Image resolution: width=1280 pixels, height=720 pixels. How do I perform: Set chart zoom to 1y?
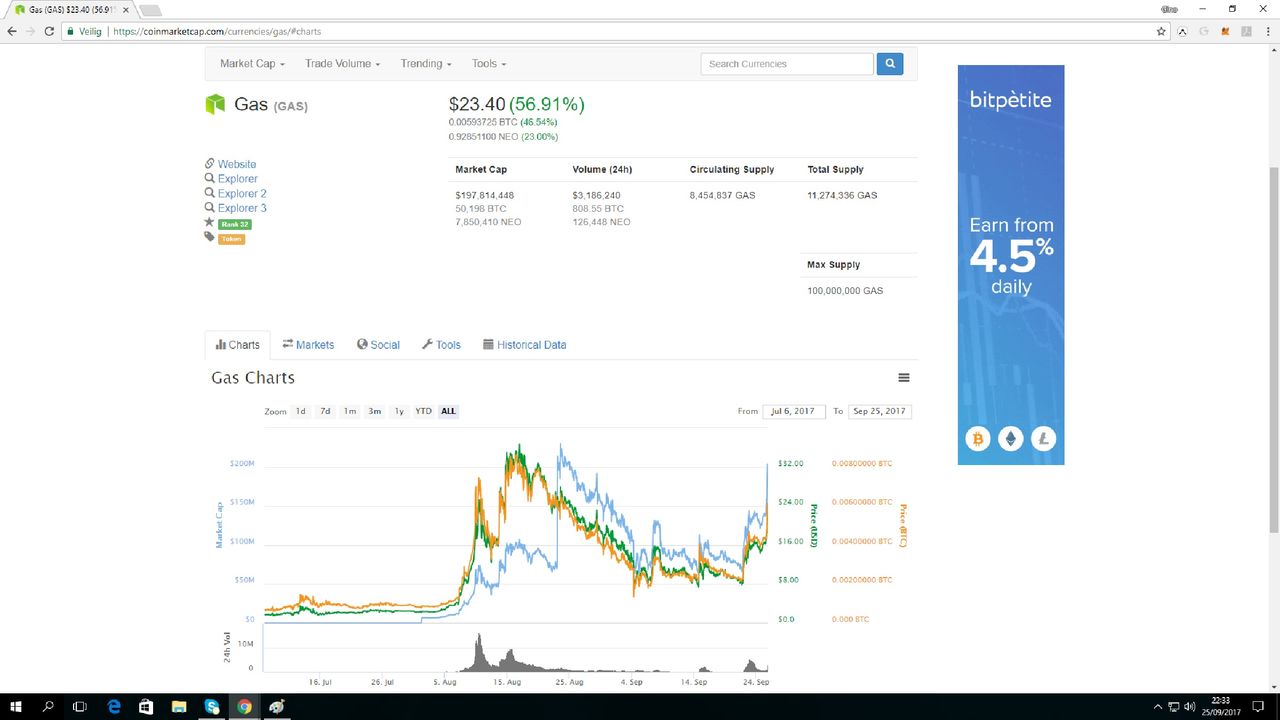click(399, 411)
